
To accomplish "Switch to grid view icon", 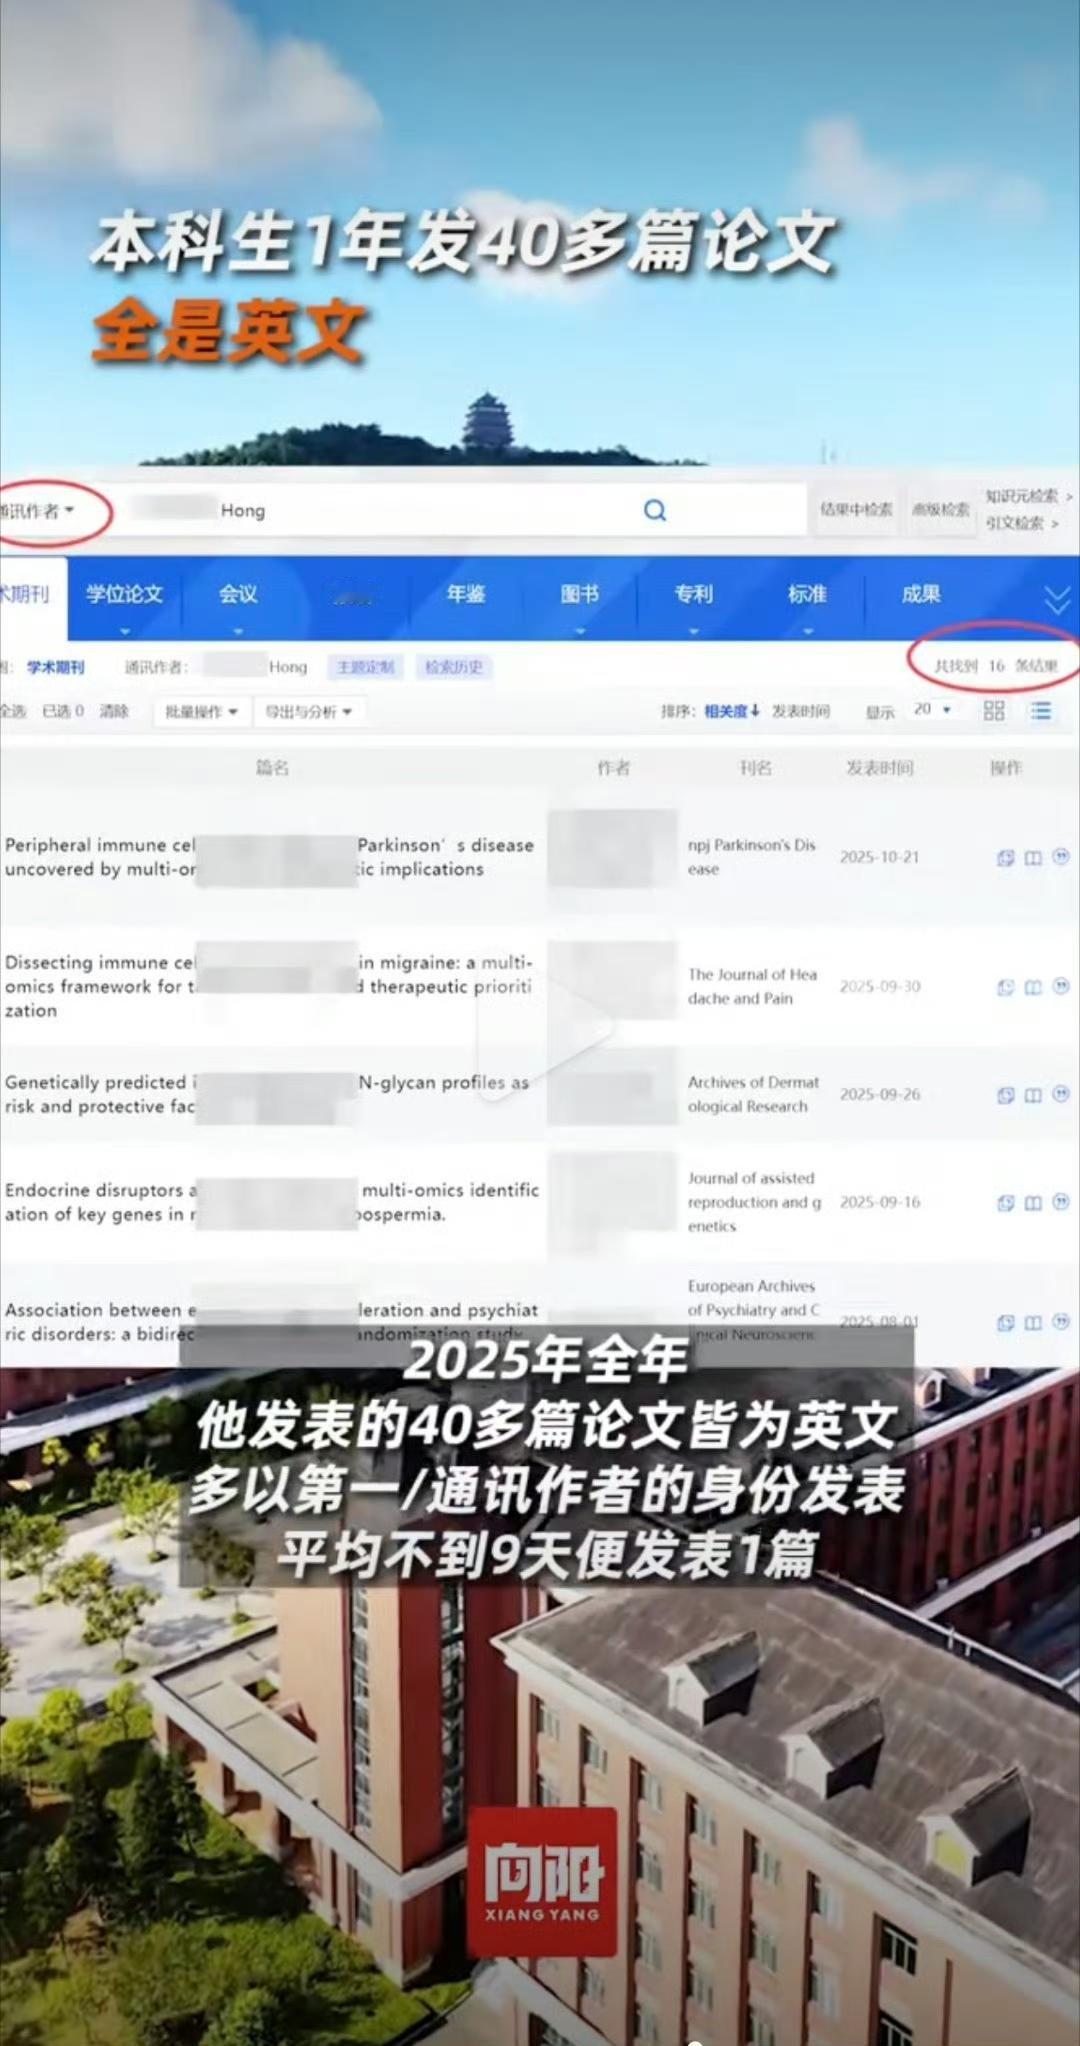I will (994, 710).
